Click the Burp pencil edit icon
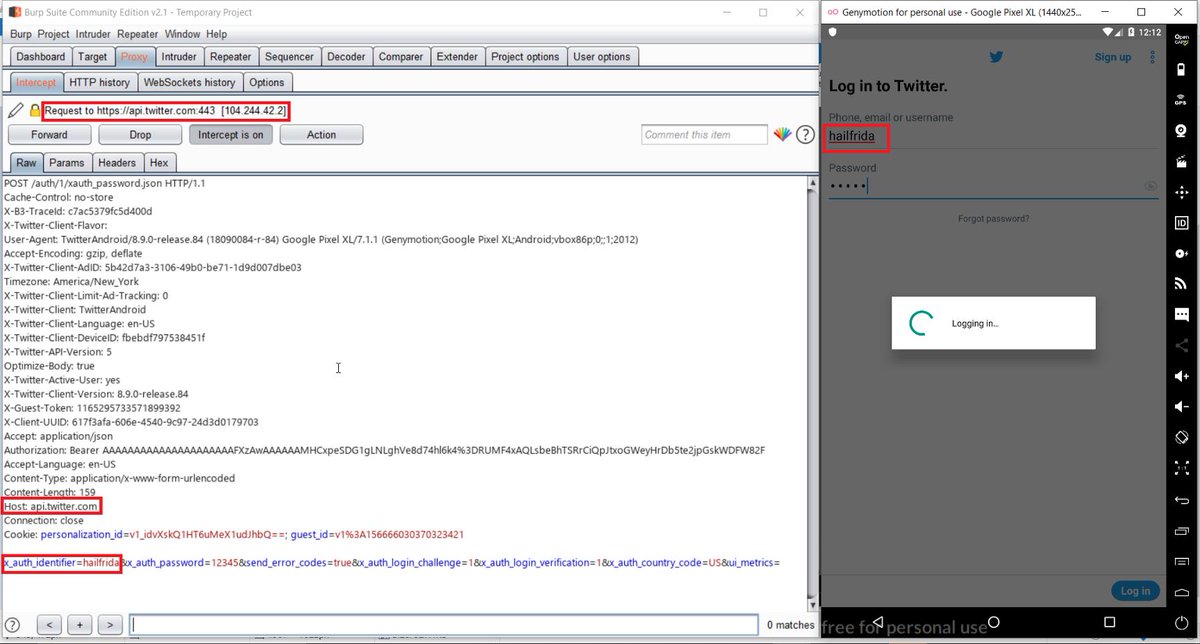This screenshot has width=1200, height=644. 15,110
